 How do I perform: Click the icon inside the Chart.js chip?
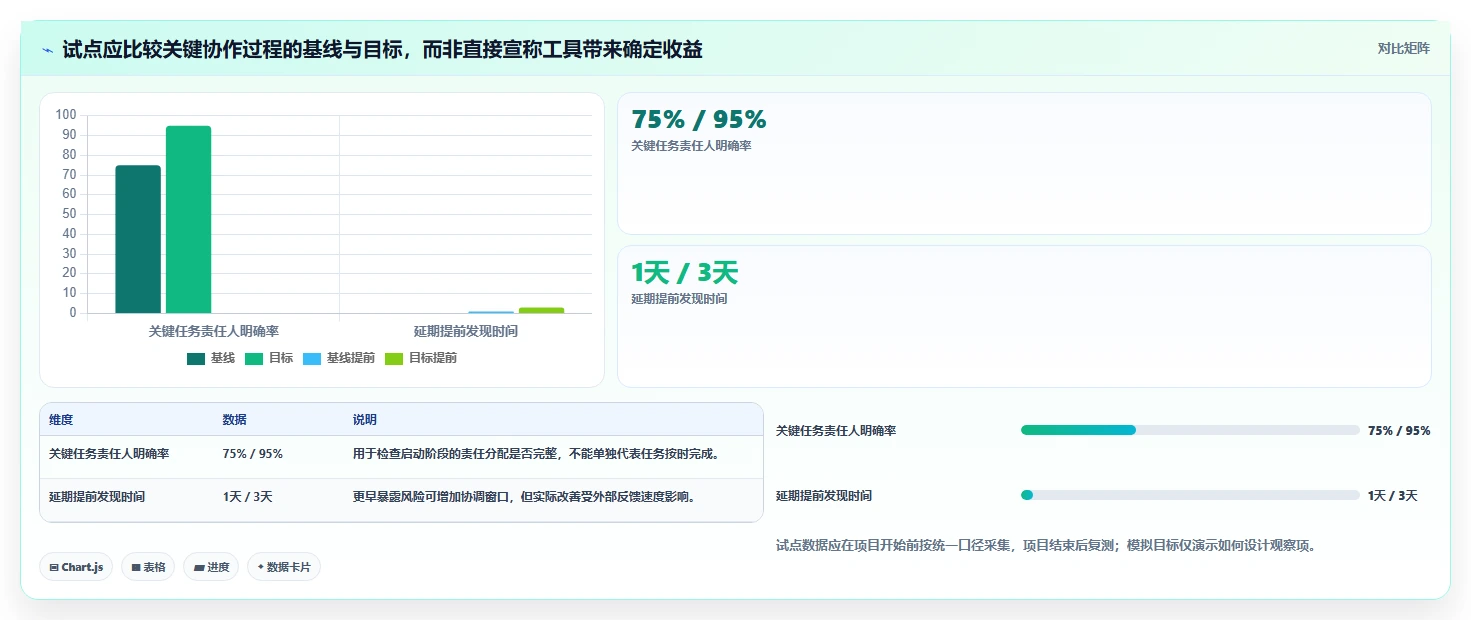(54, 567)
